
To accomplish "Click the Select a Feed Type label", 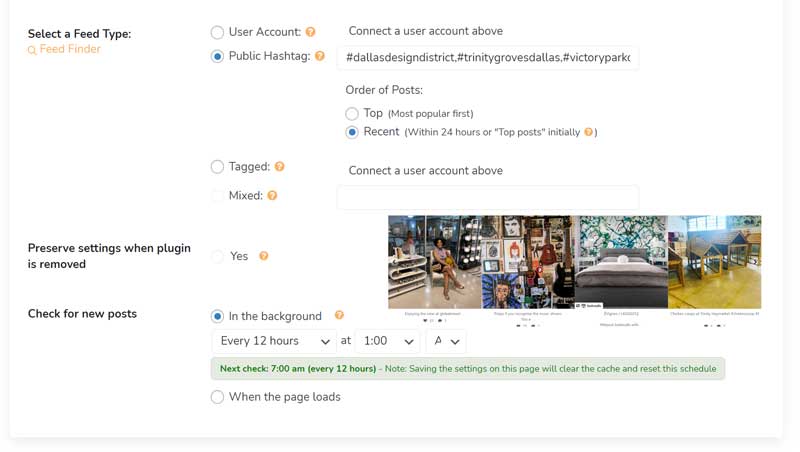I will coord(79,34).
